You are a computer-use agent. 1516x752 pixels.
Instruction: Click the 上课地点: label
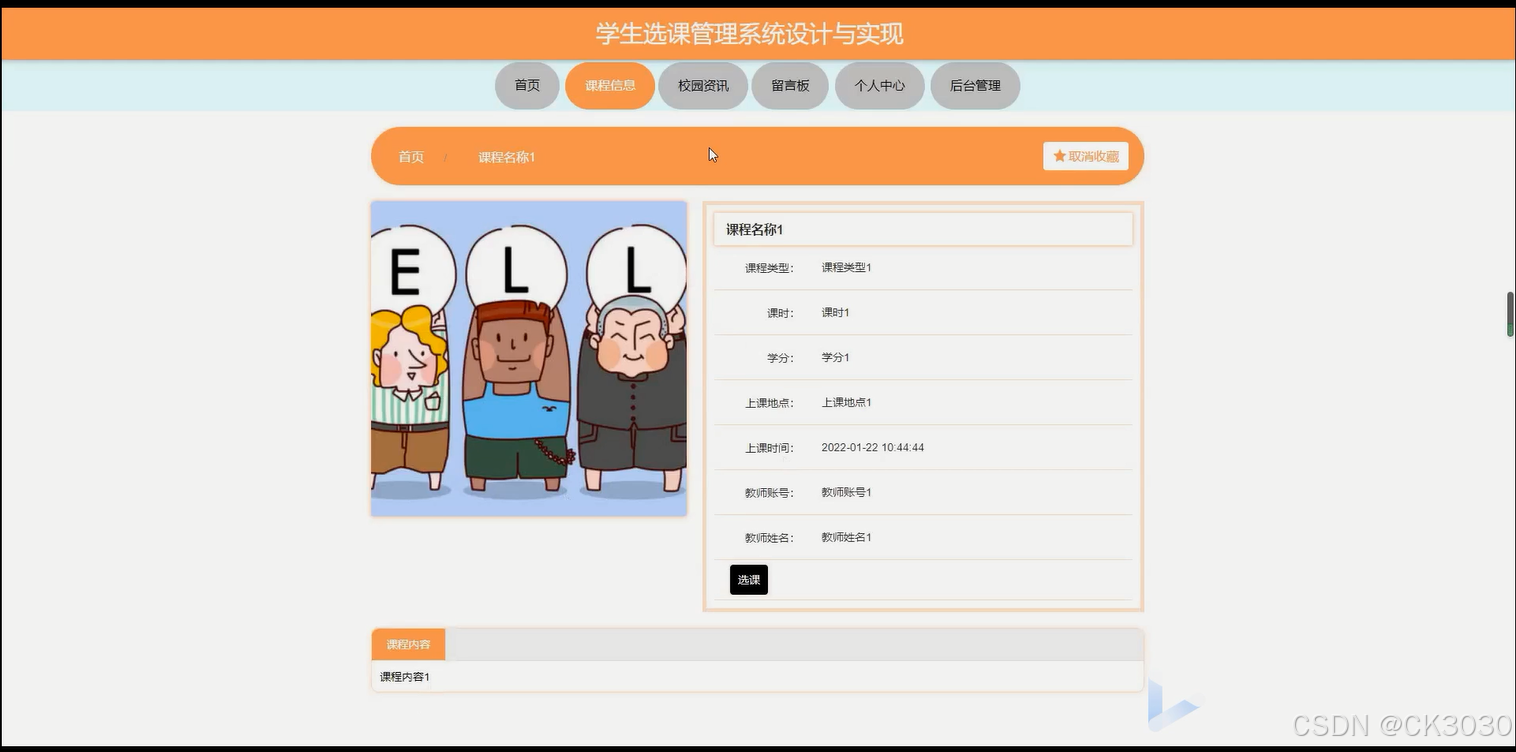point(769,403)
